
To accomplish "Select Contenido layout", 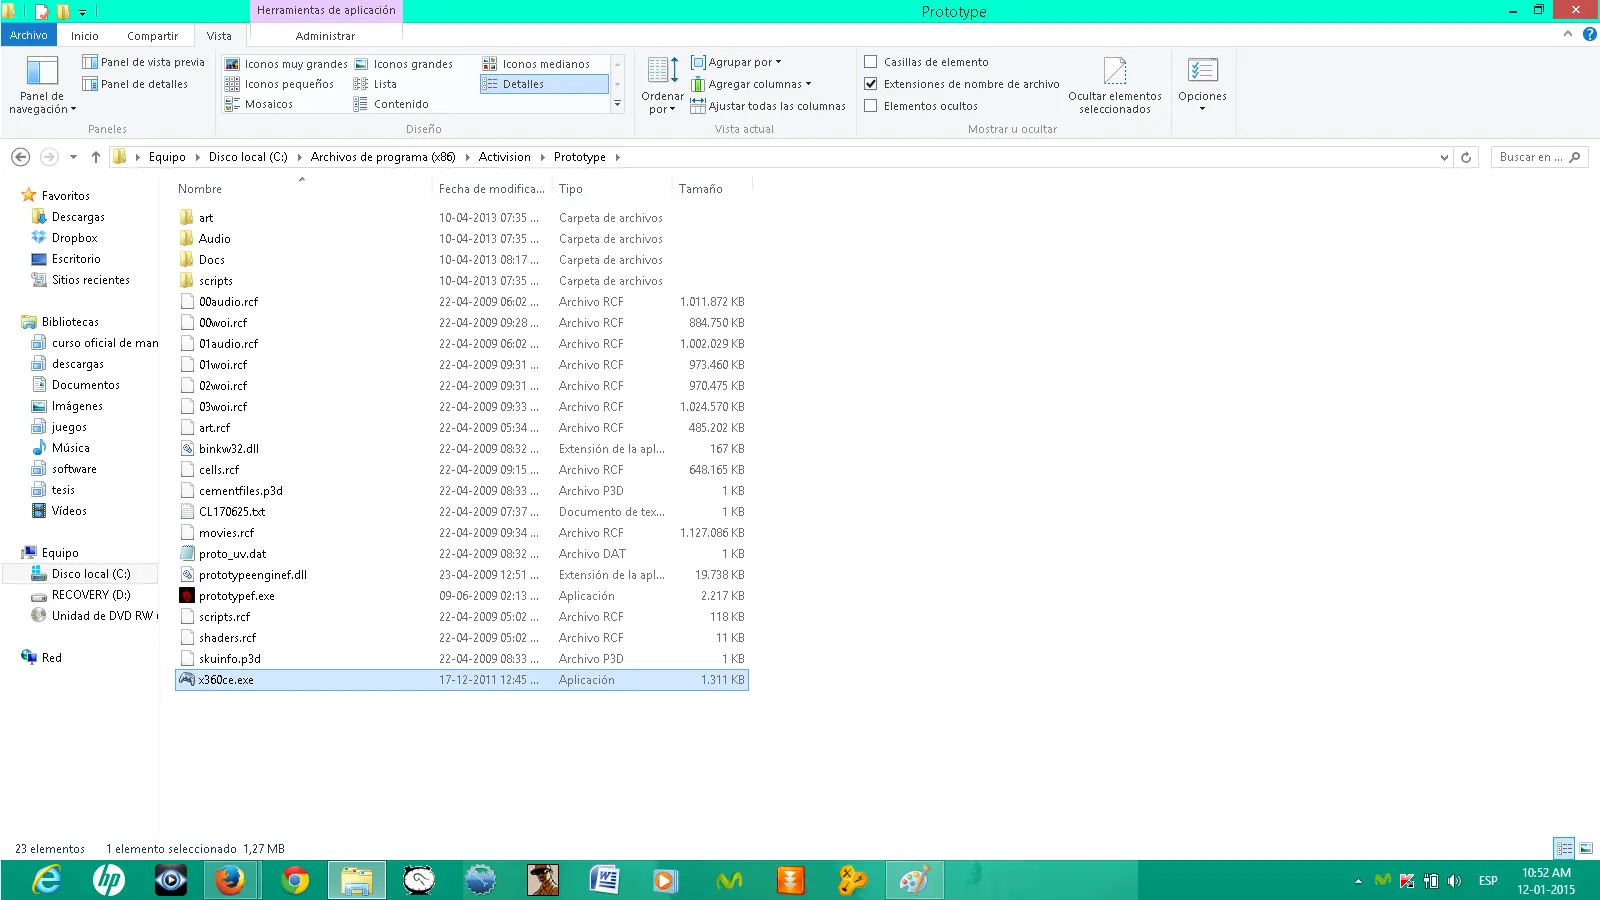I will coord(391,104).
